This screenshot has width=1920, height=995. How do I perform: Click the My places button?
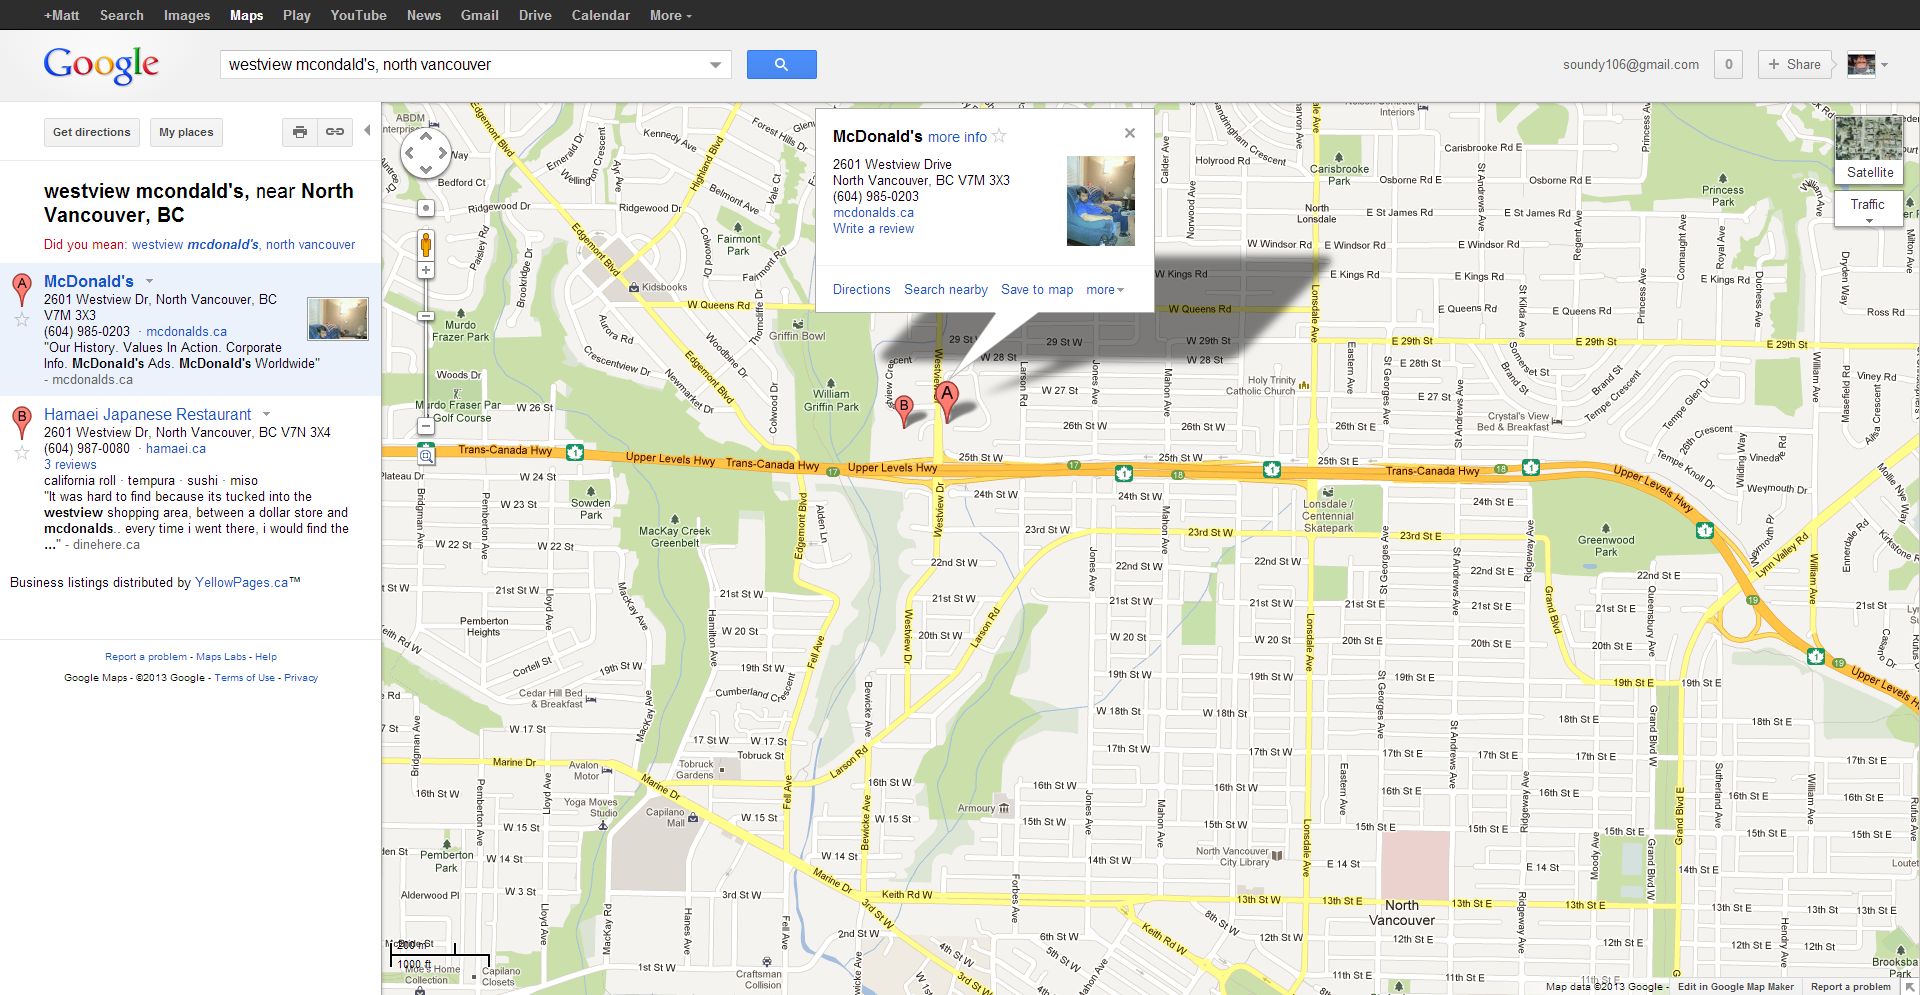(x=186, y=132)
